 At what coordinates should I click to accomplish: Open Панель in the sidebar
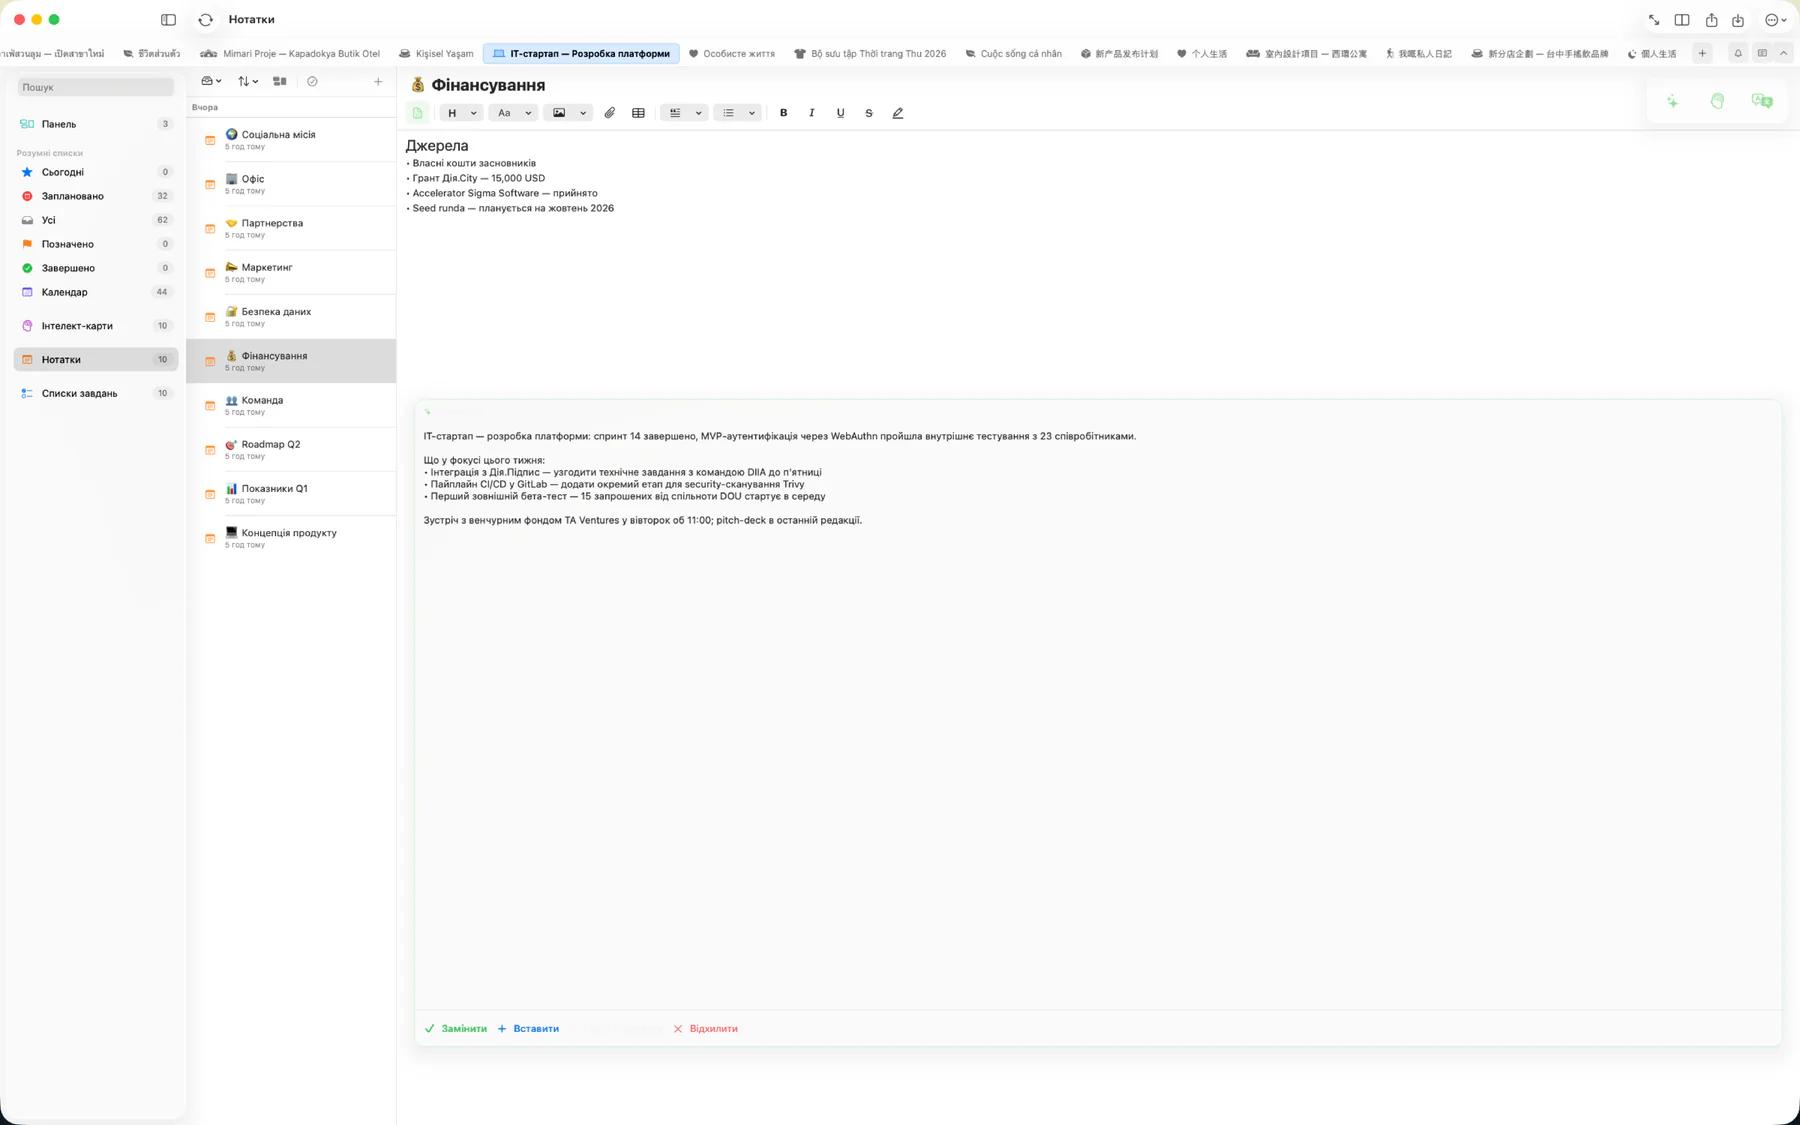[x=96, y=124]
